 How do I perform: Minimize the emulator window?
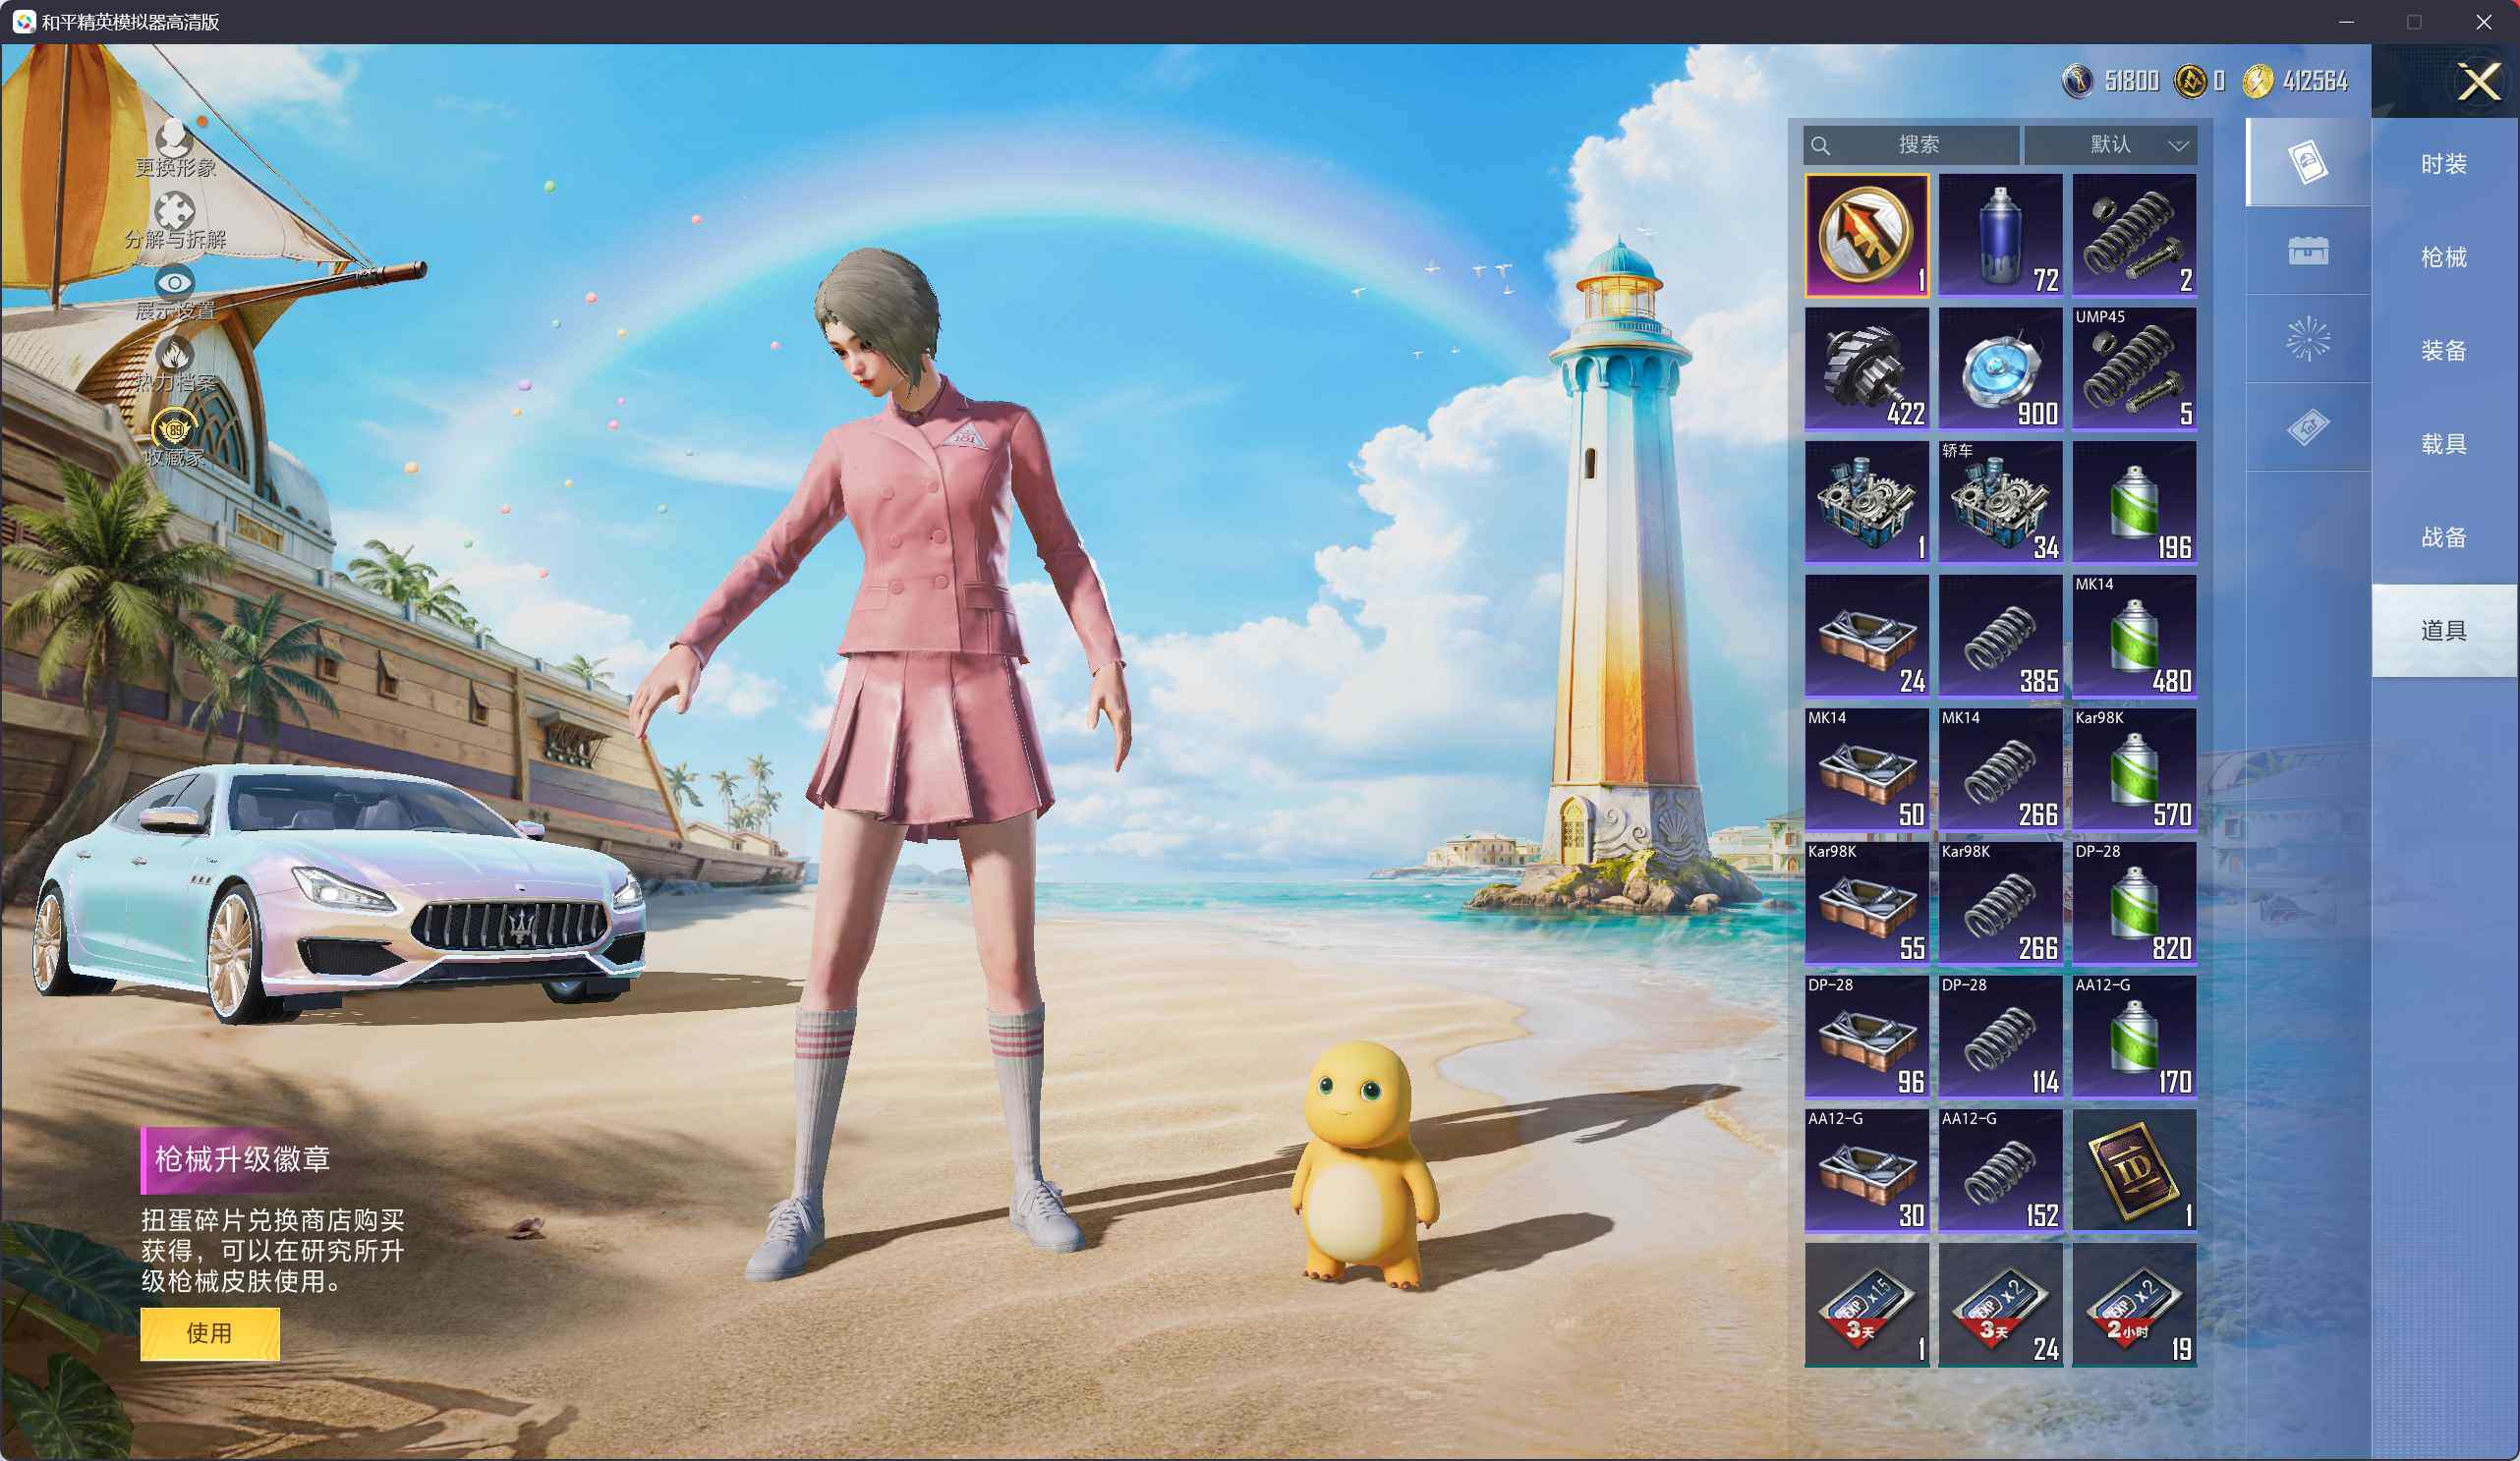coord(2346,22)
